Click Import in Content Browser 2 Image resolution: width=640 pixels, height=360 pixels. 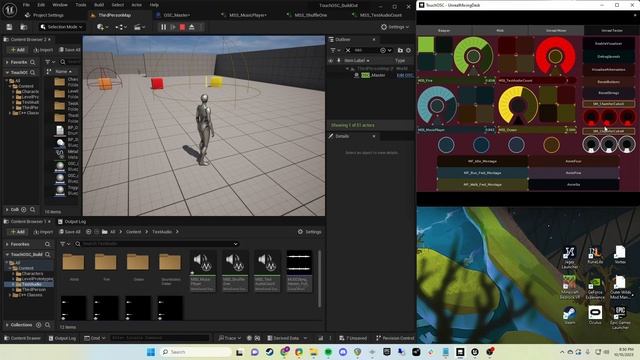[x=43, y=50]
